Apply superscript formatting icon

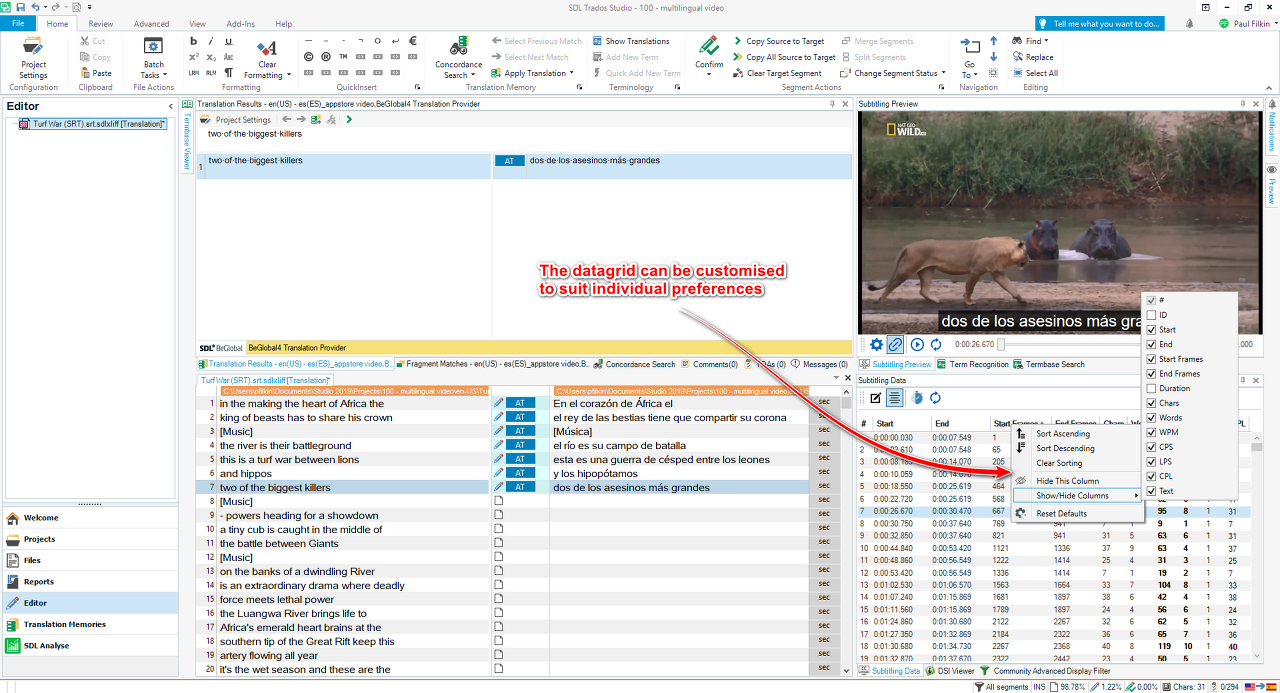(x=194, y=57)
